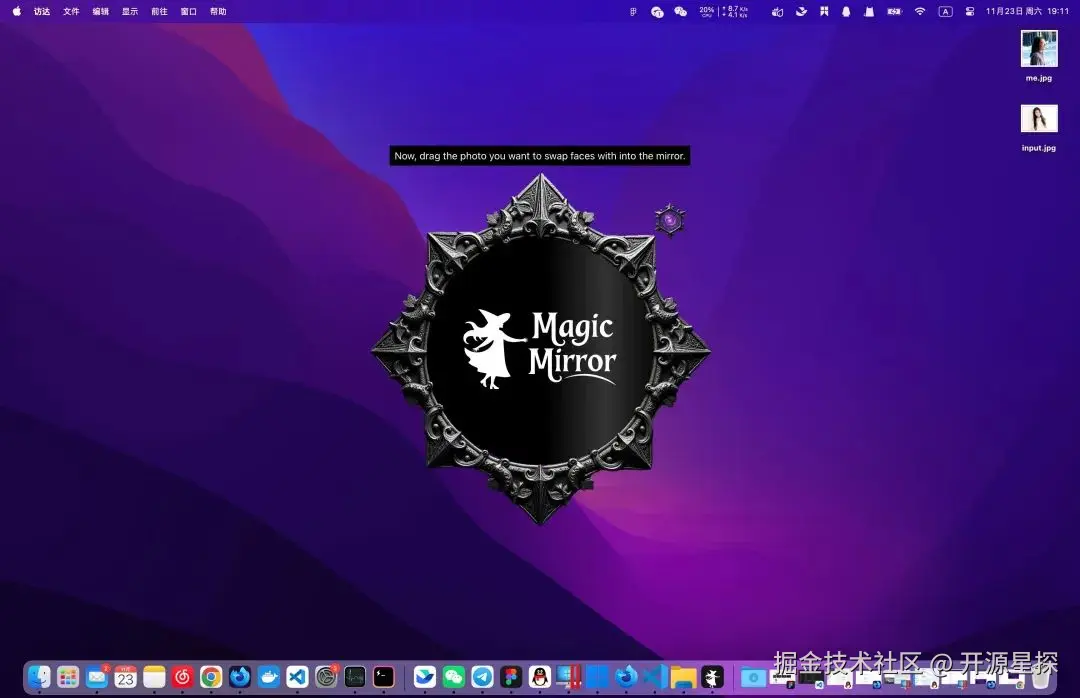This screenshot has width=1080, height=698.
Task: Click the Magic Mirror witch Dock icon
Action: [712, 677]
